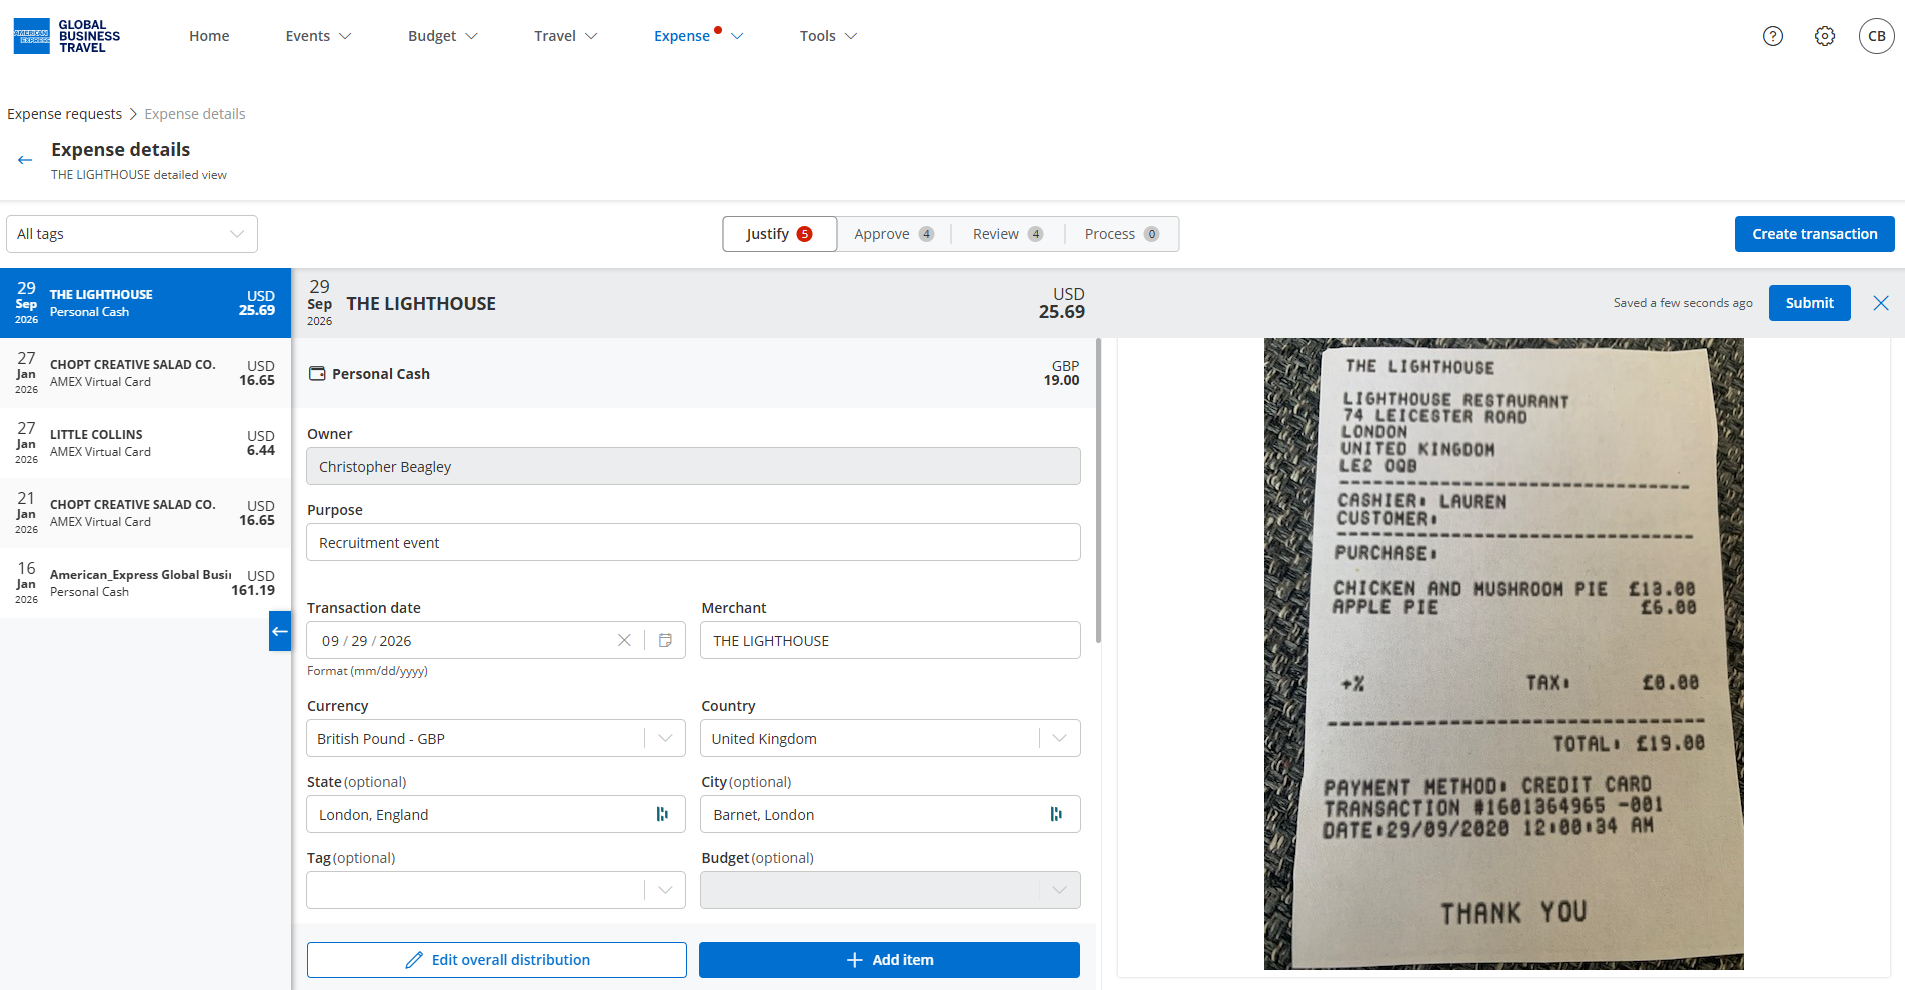The width and height of the screenshot is (1905, 990).
Task: Open the help question mark icon
Action: pos(1773,36)
